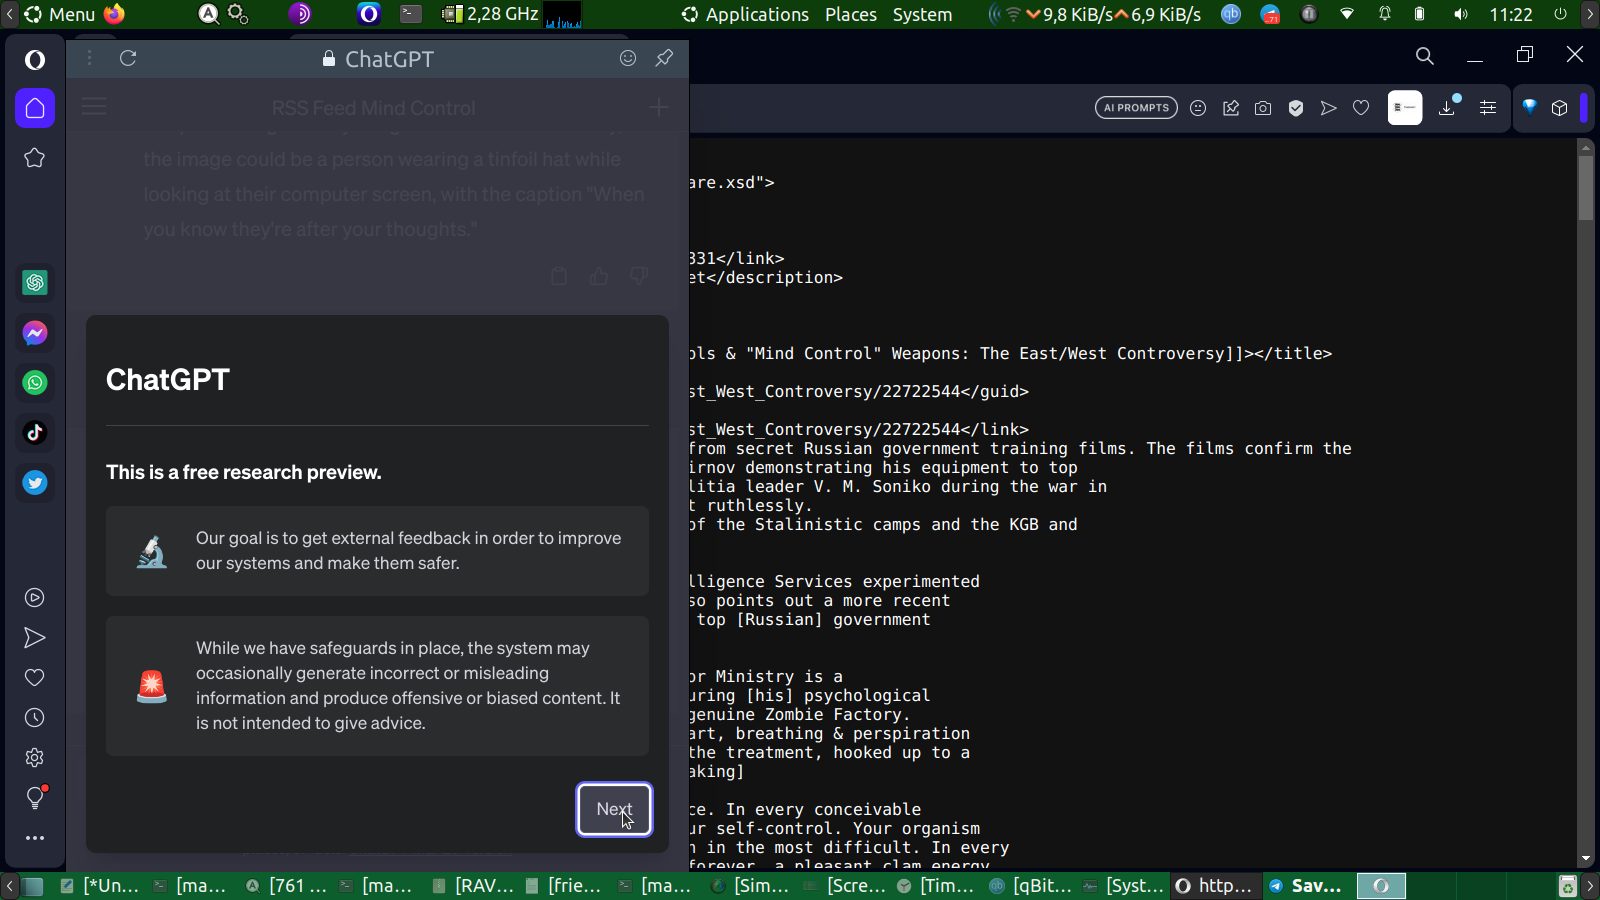Open the TikTok sidebar panel
The height and width of the screenshot is (900, 1600).
(35, 433)
